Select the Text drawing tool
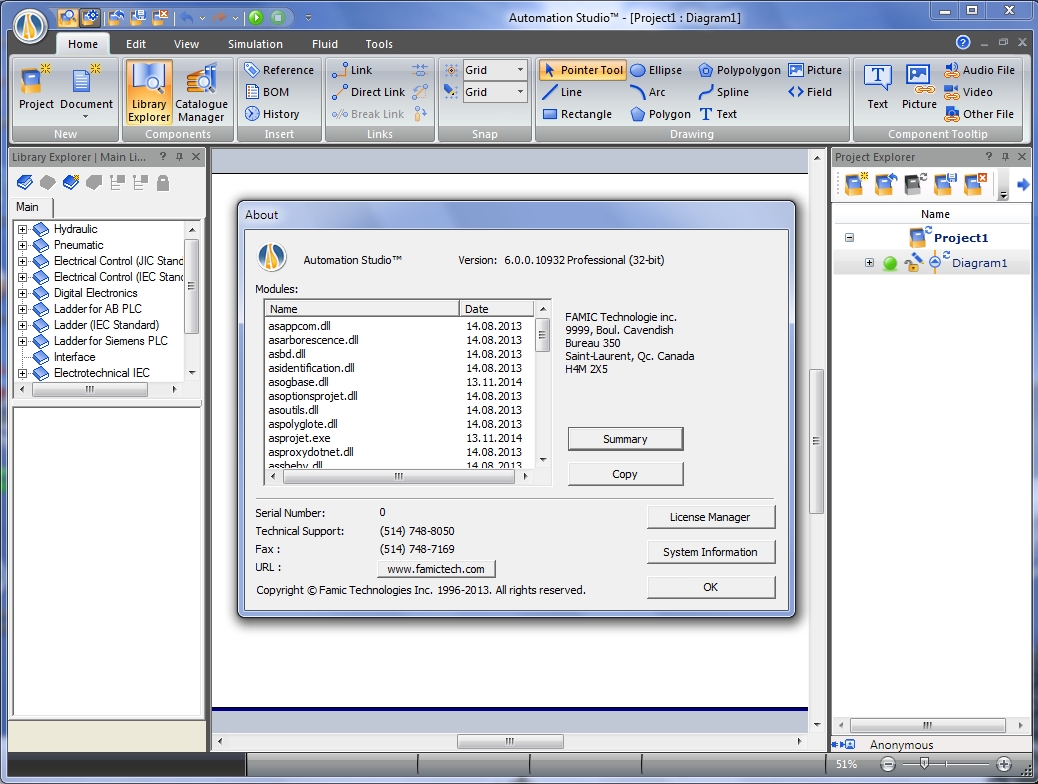 [x=718, y=114]
